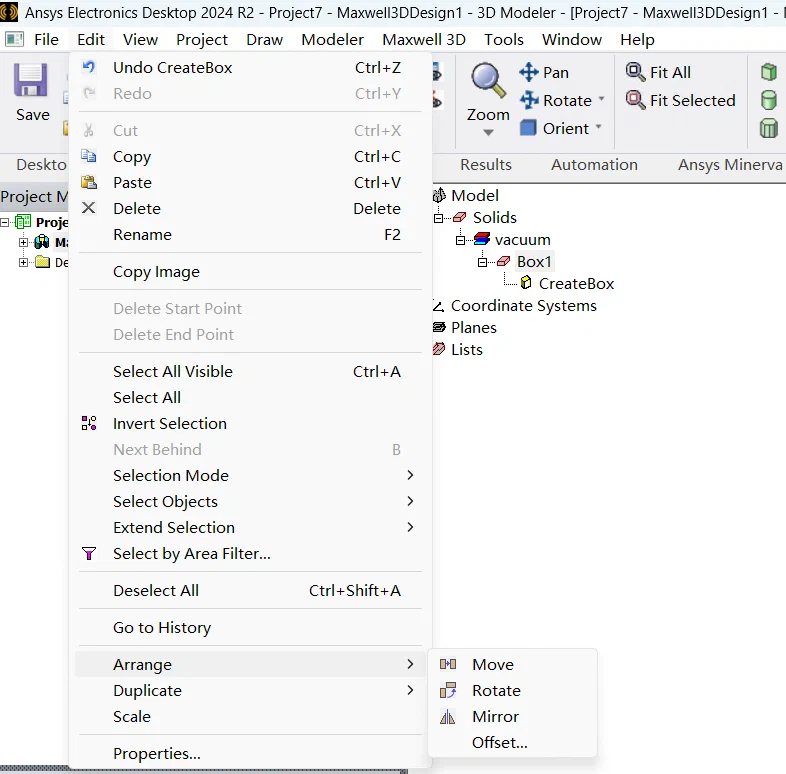Click the Ansys application icon in title bar
This screenshot has height=774, width=786.
(9, 12)
